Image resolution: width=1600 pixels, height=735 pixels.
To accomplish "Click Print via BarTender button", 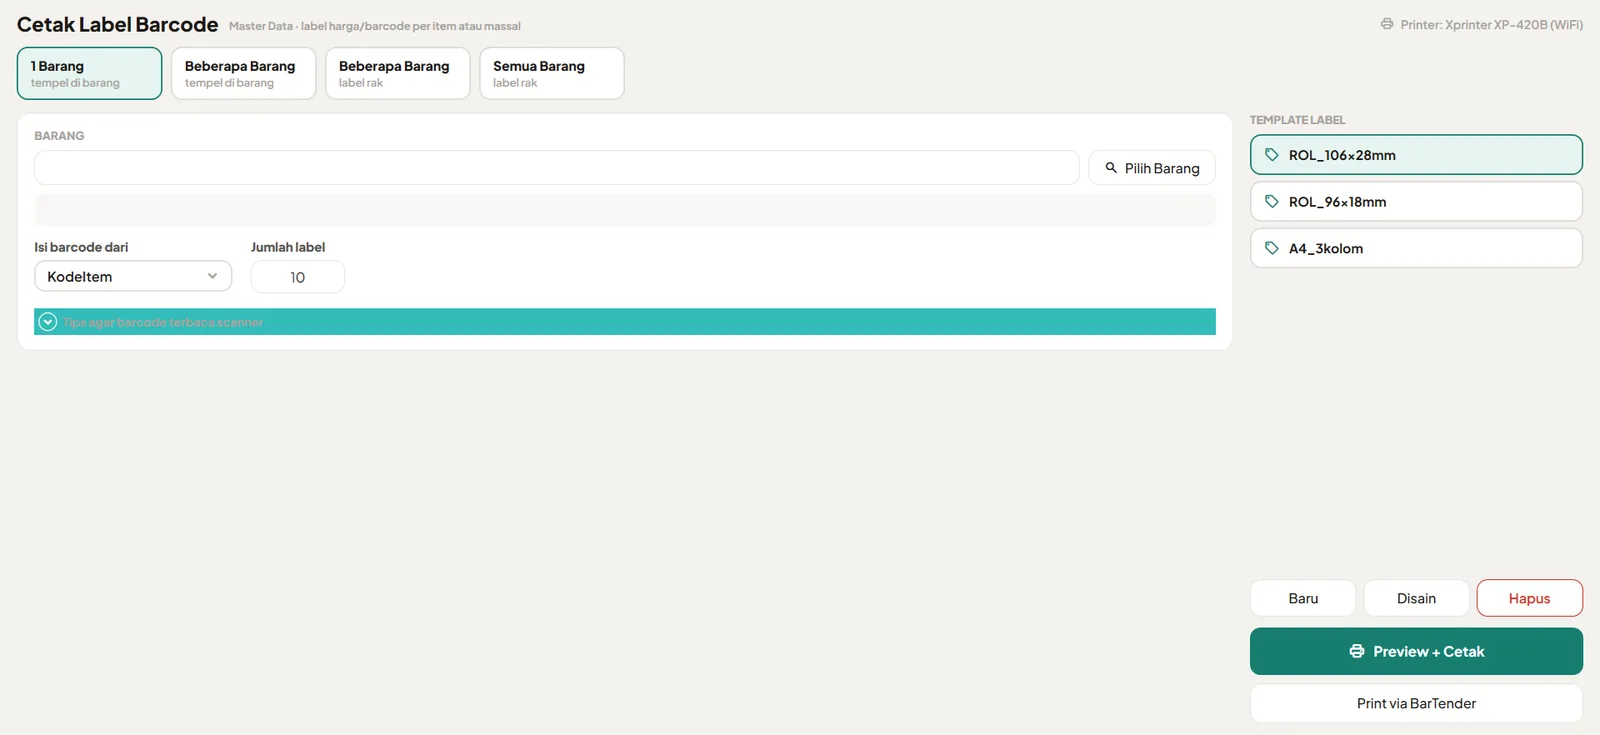I will pos(1416,703).
